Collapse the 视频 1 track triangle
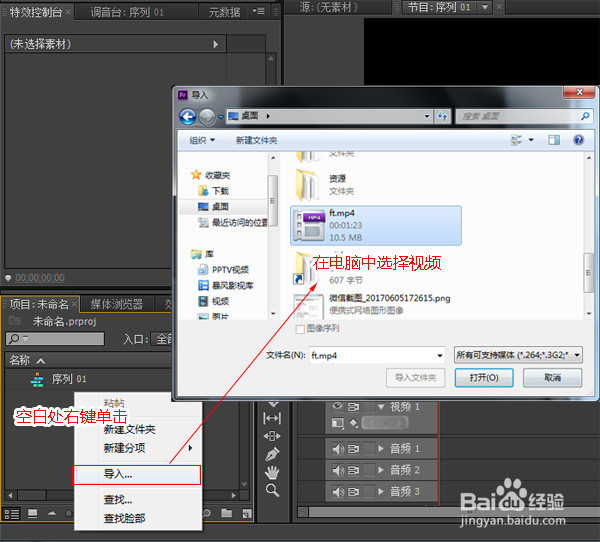Image resolution: width=600 pixels, height=542 pixels. coord(381,406)
